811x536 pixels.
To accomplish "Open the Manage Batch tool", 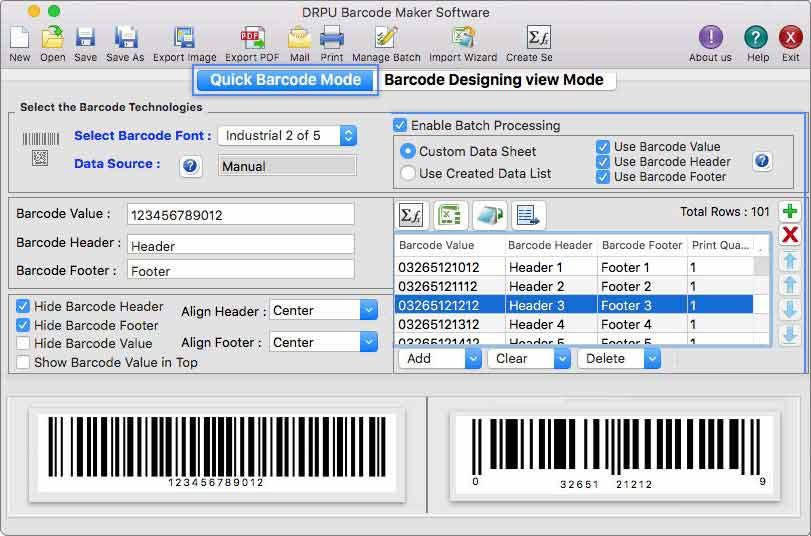I will click(x=386, y=37).
